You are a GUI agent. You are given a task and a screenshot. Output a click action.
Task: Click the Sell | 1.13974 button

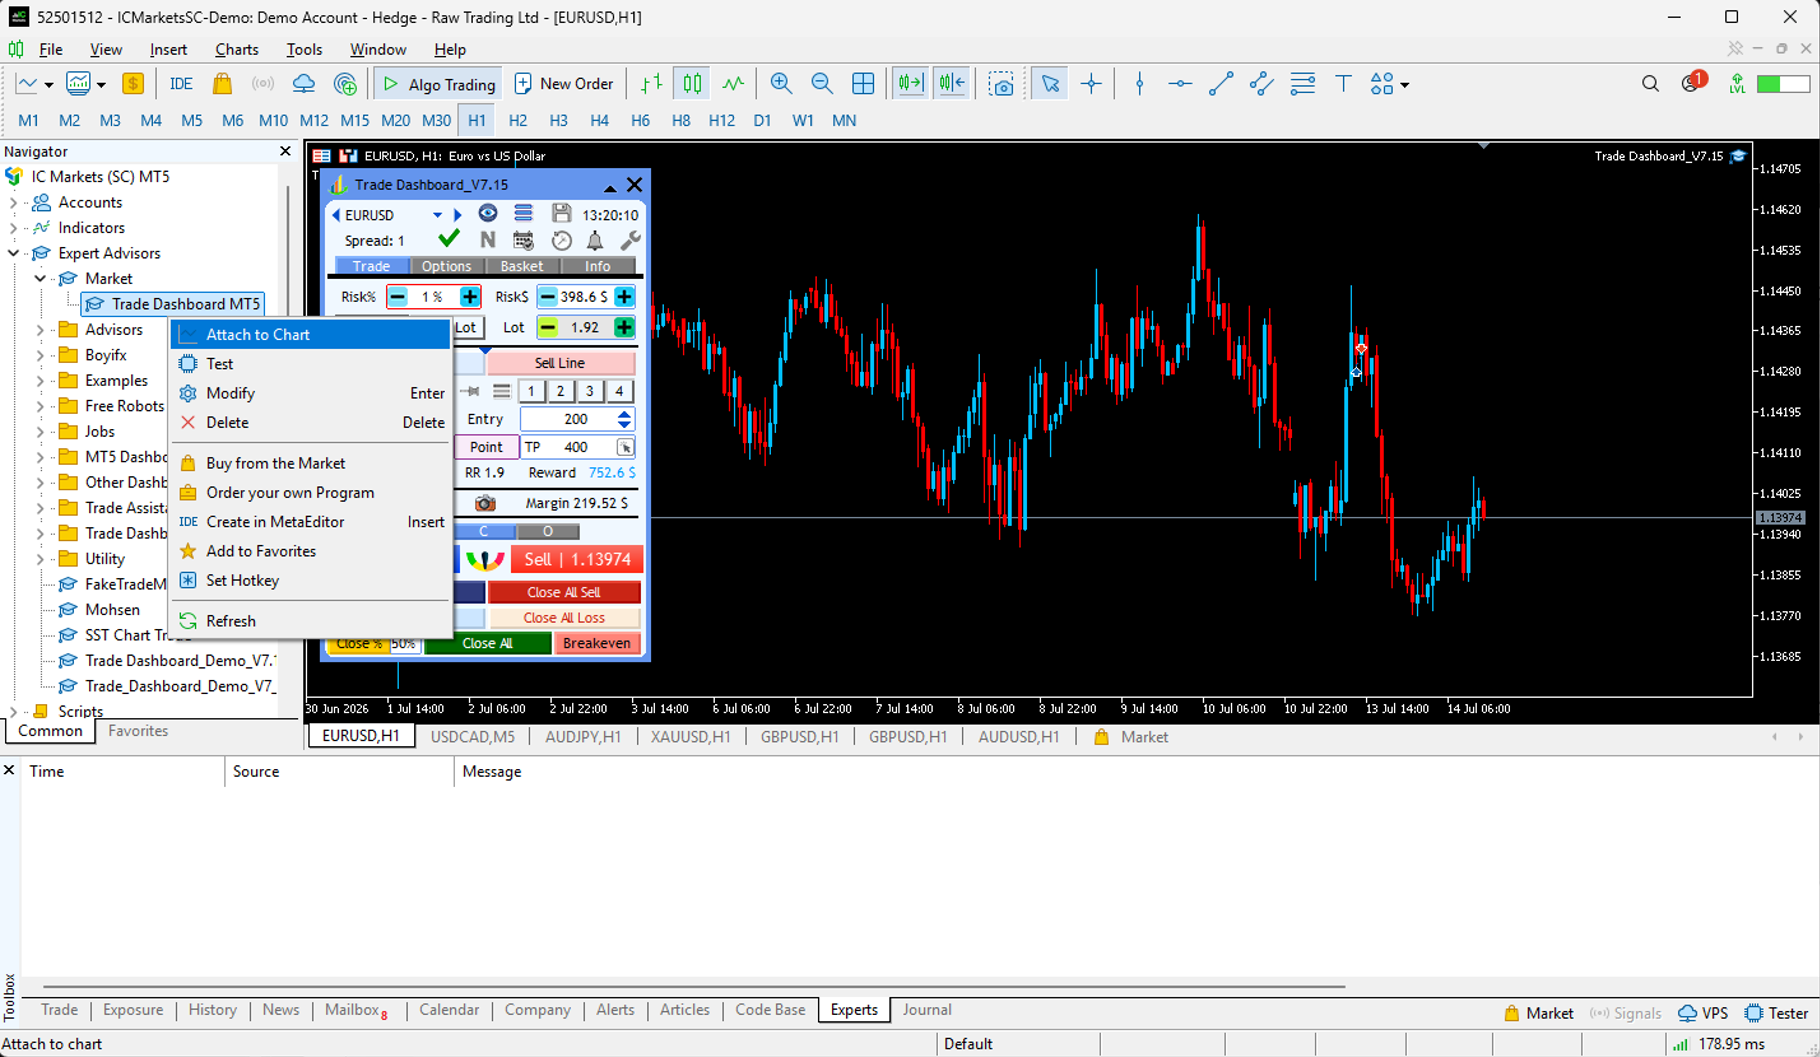[x=577, y=559]
